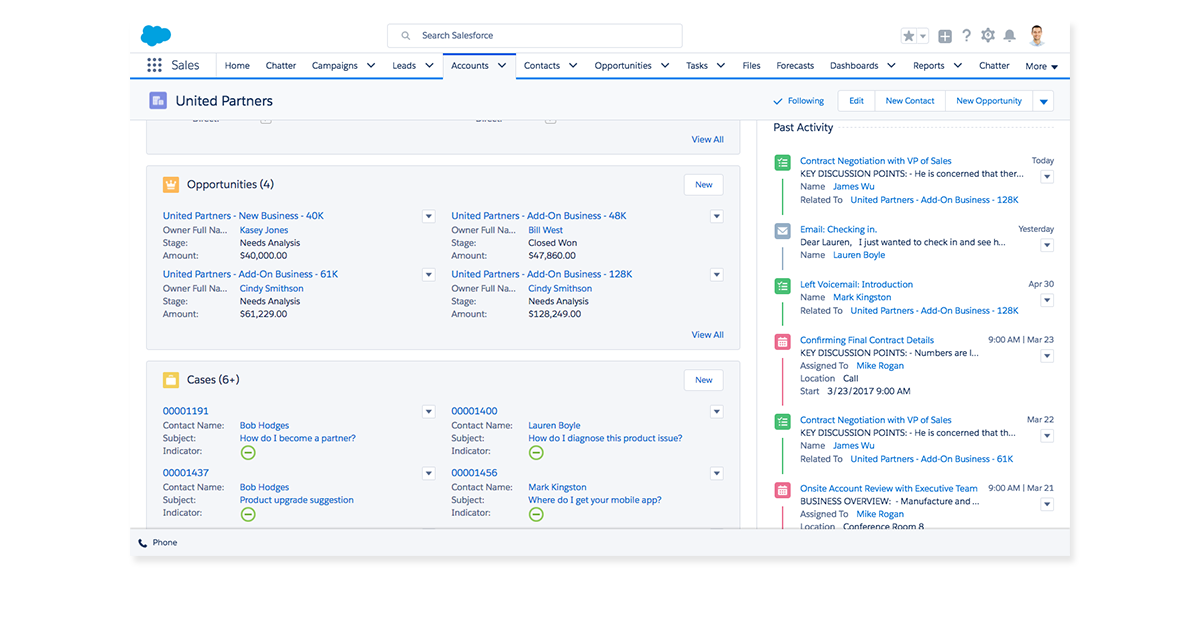Switch to the Forecasts tab
1200x640 pixels.
pos(795,66)
